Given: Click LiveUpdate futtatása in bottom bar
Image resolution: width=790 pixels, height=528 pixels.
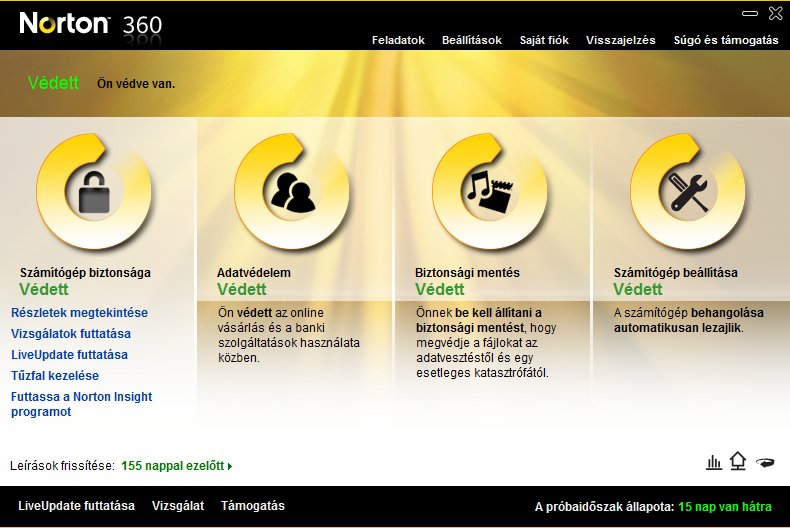Looking at the screenshot, I should point(76,506).
